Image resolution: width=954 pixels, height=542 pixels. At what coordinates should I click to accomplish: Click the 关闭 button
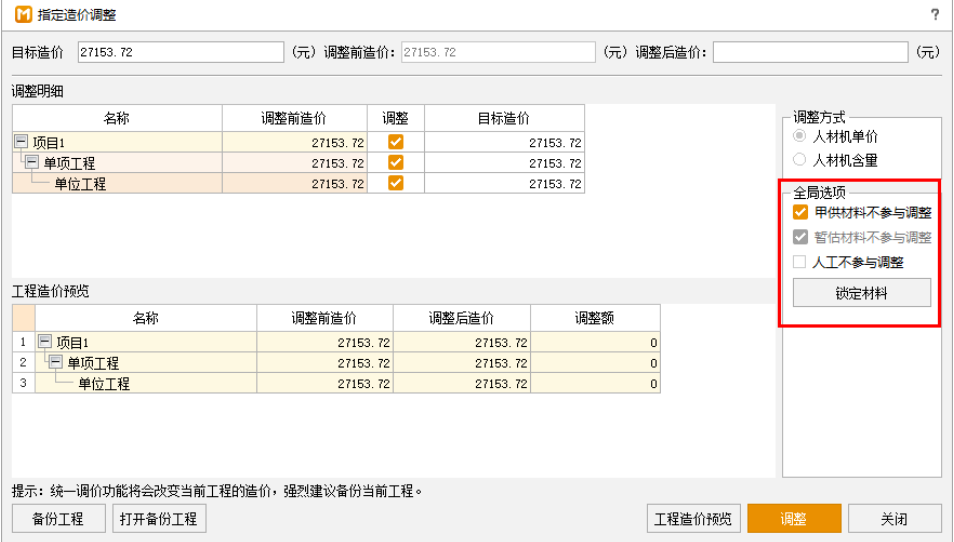click(894, 519)
